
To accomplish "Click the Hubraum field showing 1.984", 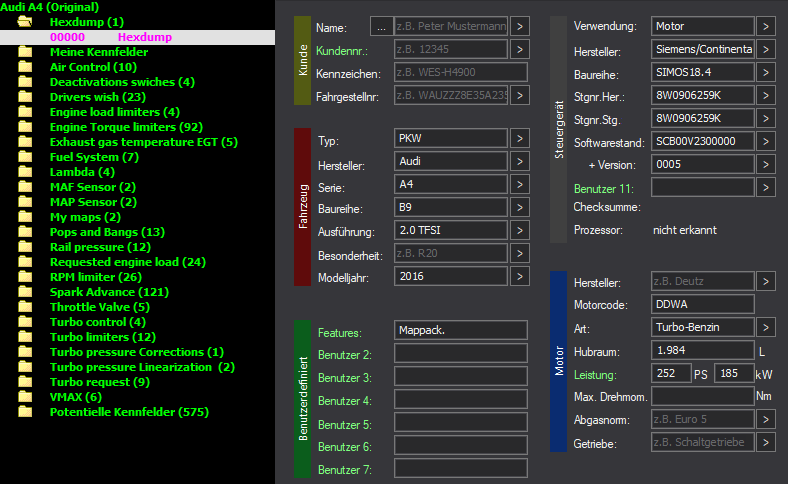I will tap(703, 350).
